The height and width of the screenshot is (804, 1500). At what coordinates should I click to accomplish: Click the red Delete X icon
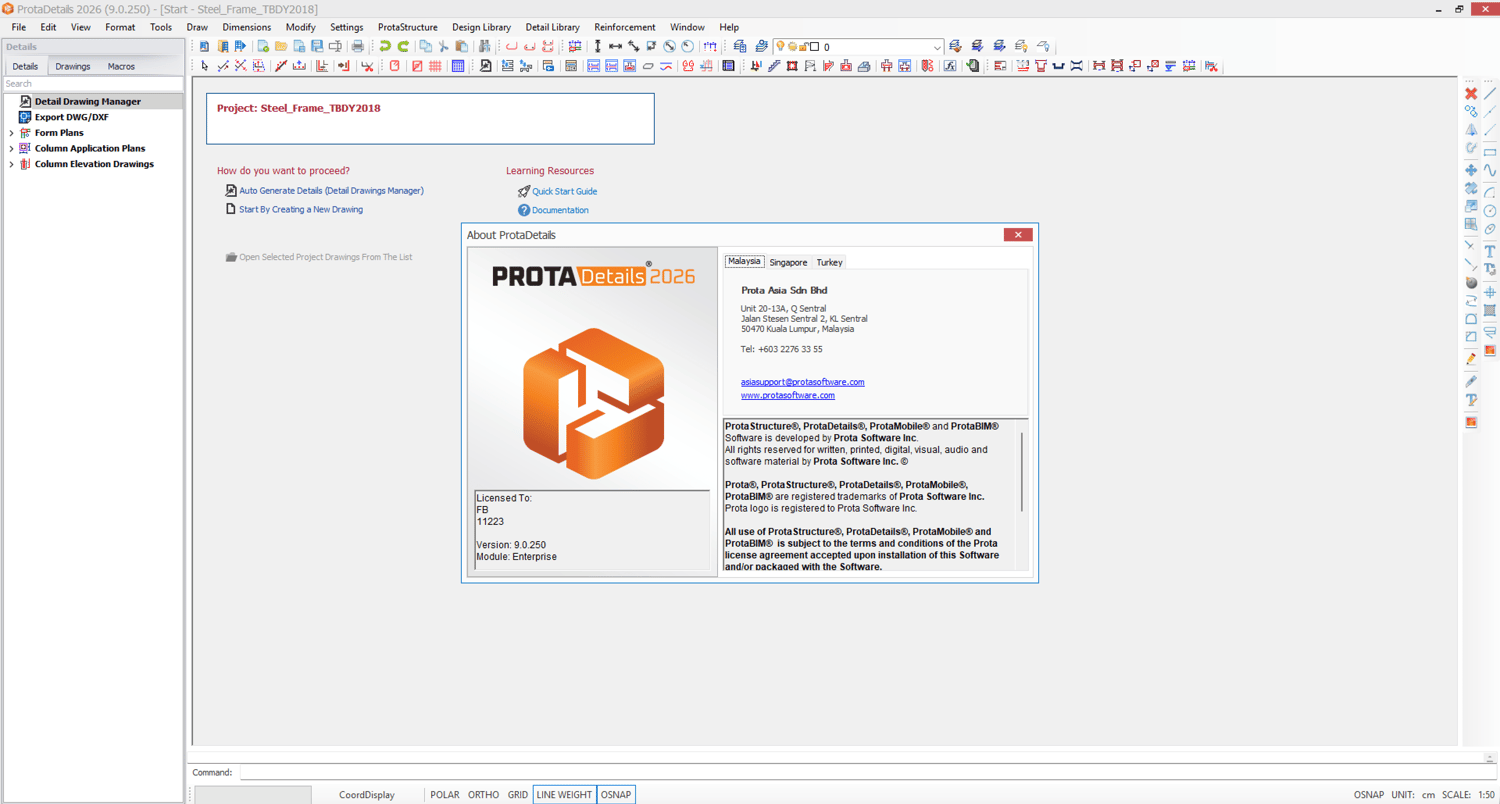[1471, 93]
